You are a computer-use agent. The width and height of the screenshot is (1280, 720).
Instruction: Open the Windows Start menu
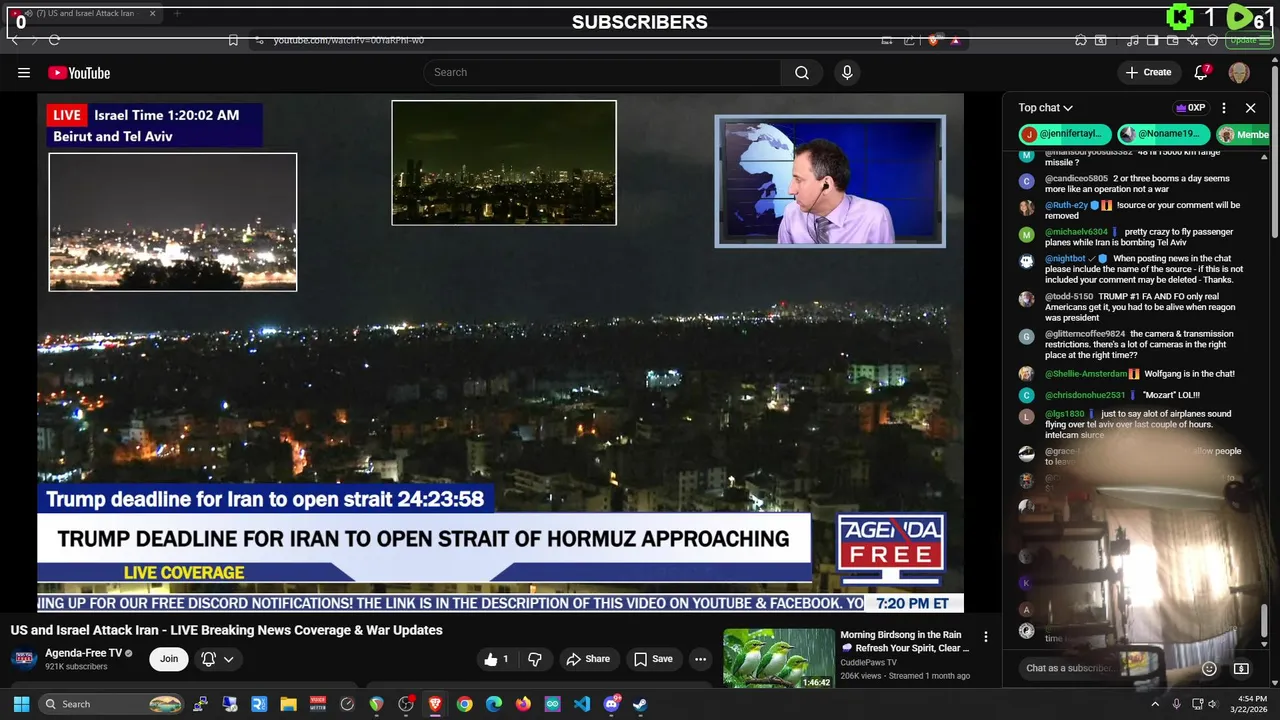pos(21,704)
